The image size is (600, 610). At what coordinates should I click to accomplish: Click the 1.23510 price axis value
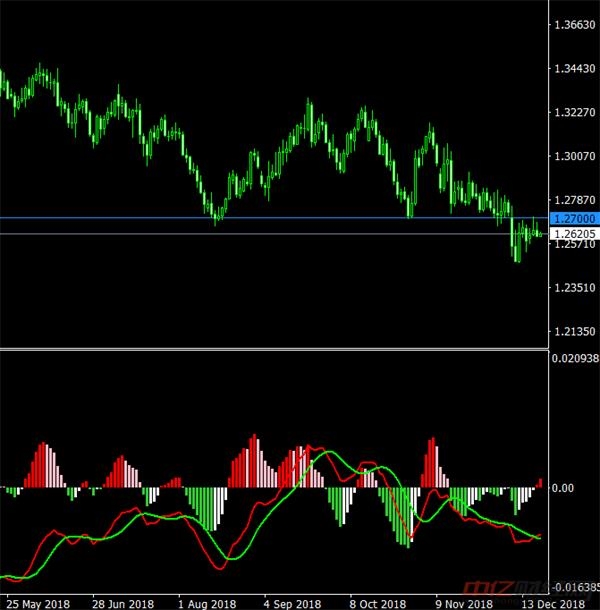(575, 288)
